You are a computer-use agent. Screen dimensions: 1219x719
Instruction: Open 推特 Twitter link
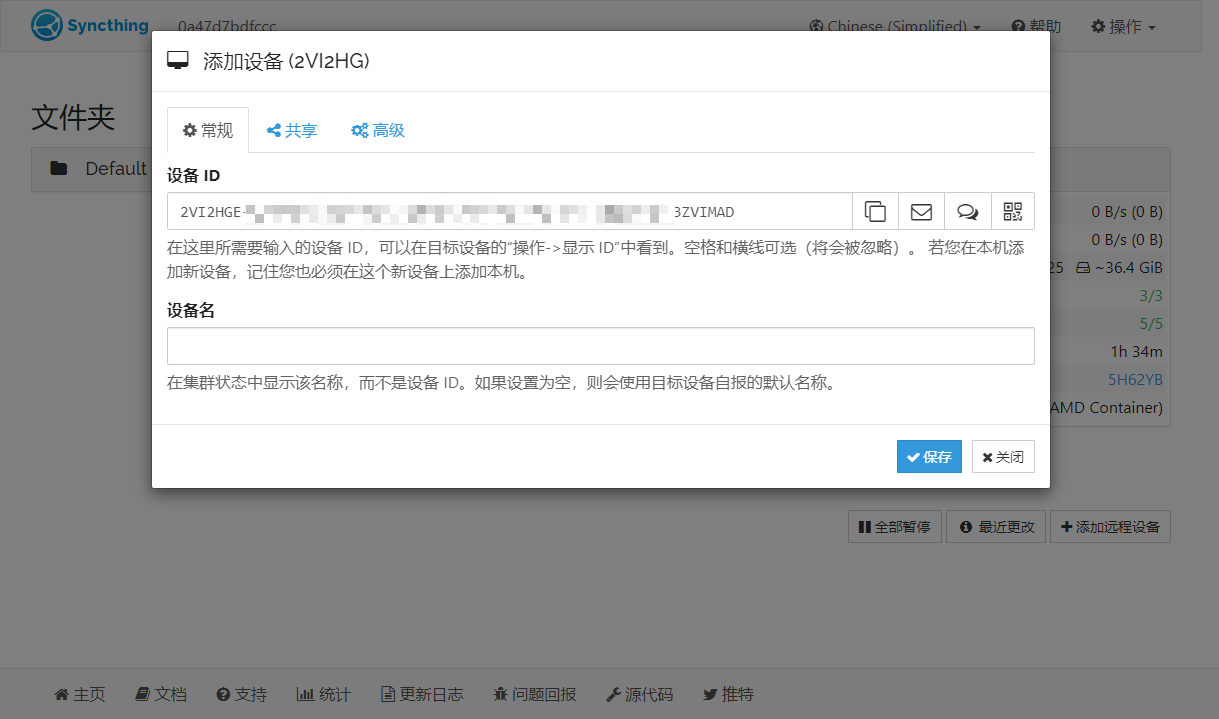[x=728, y=694]
